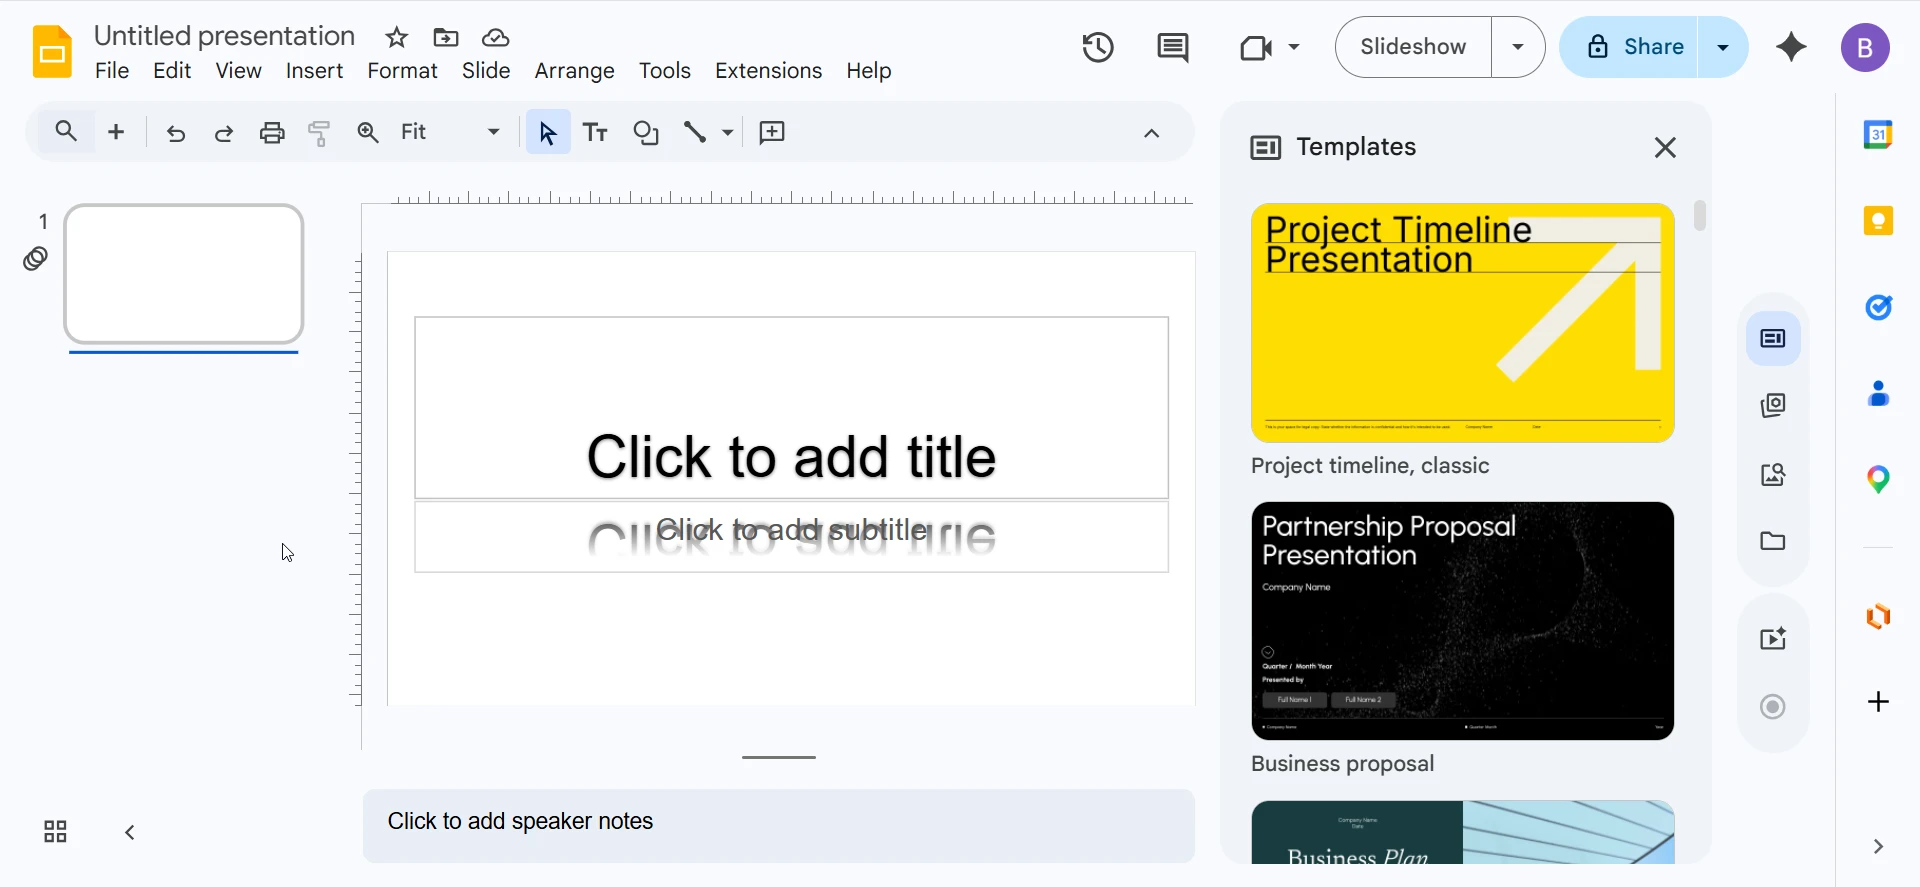1920x887 pixels.
Task: Click the Redo arrow
Action: (224, 133)
